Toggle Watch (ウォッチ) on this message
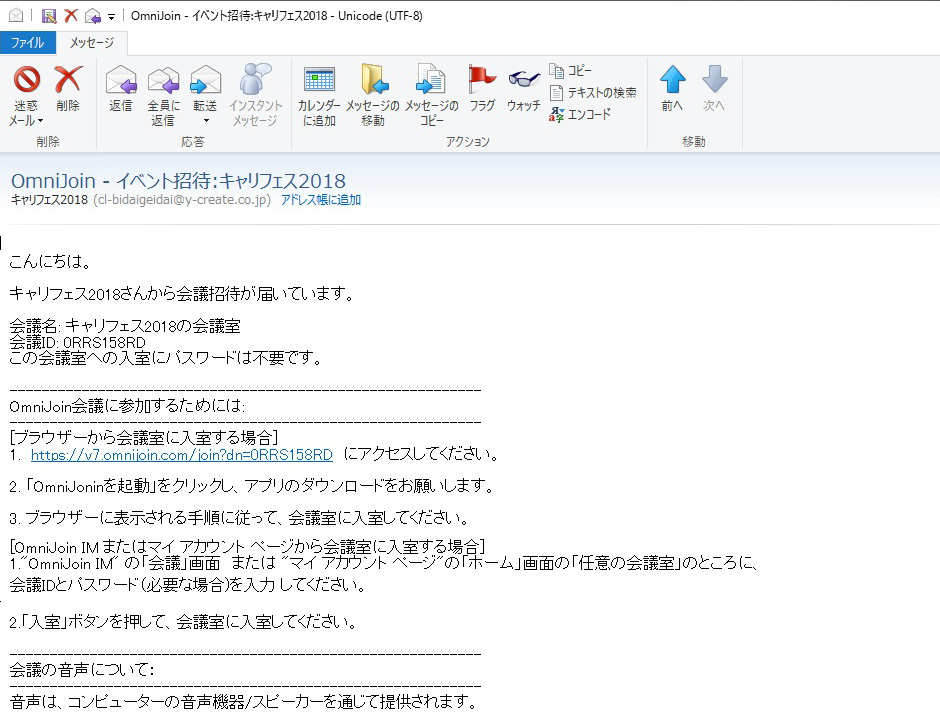This screenshot has height=720, width=940. coord(523,81)
